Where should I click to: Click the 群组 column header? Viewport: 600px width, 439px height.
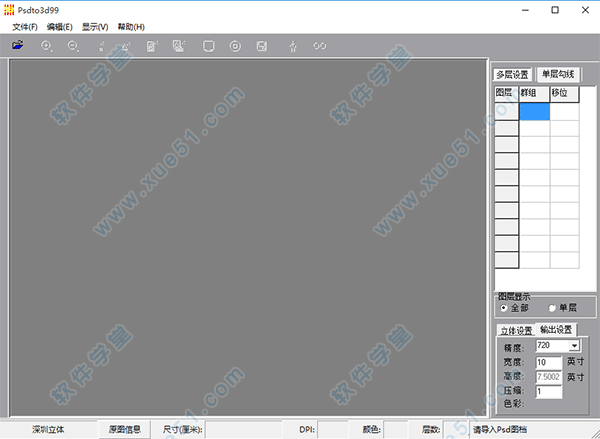coord(534,94)
